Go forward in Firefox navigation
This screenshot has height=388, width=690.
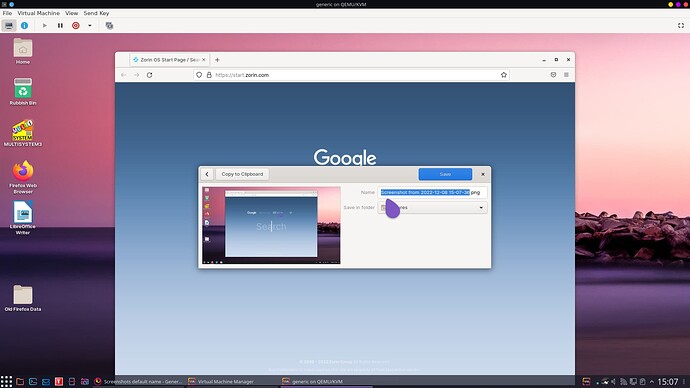coord(137,75)
